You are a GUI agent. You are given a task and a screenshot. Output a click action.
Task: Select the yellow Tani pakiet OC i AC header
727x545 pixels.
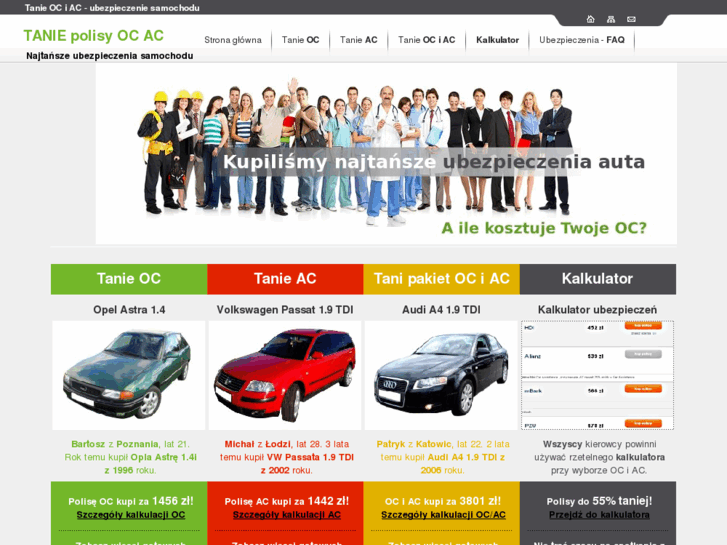pyautogui.click(x=441, y=279)
